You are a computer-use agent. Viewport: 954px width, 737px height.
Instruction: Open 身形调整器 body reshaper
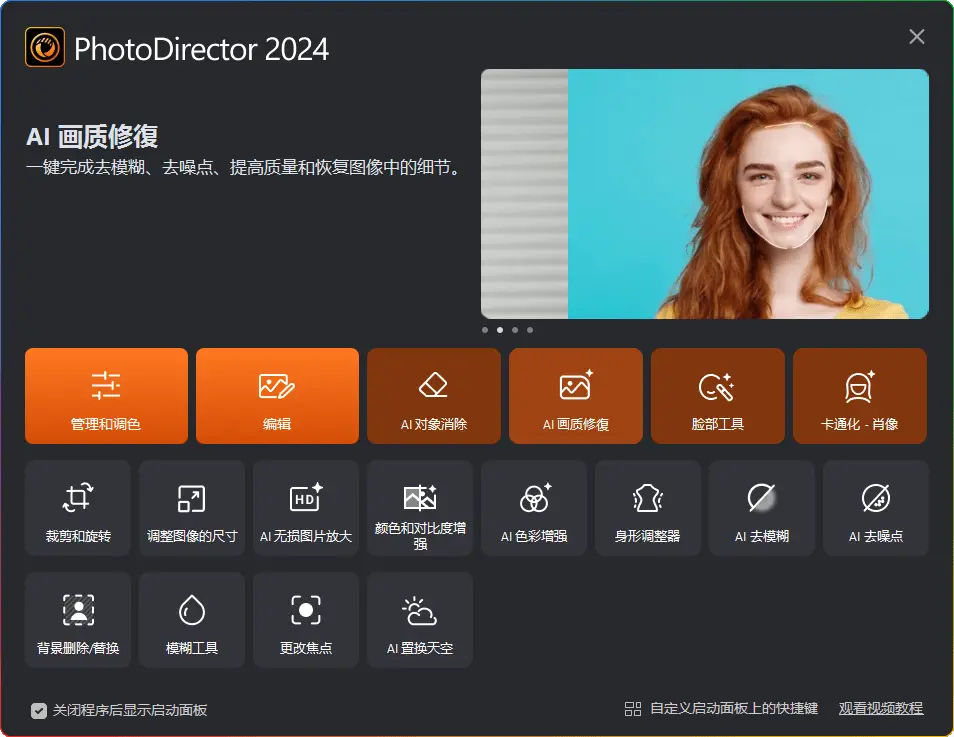coord(648,508)
